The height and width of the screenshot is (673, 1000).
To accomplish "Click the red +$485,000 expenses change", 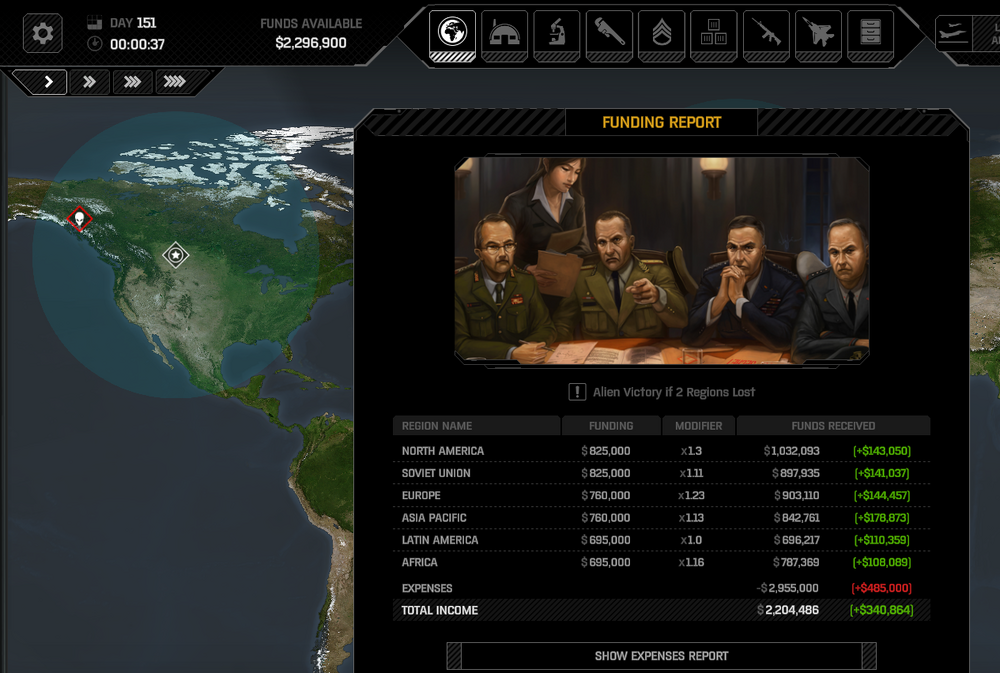I will click(881, 588).
